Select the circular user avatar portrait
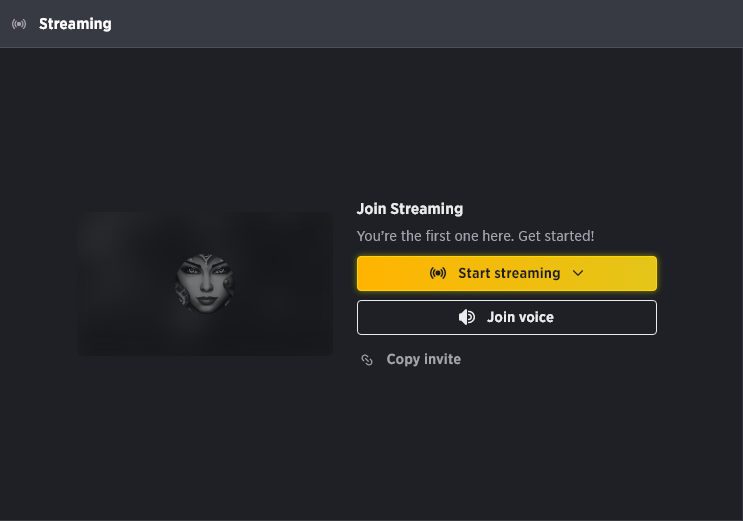Screen dimensions: 743x521 click(205, 283)
